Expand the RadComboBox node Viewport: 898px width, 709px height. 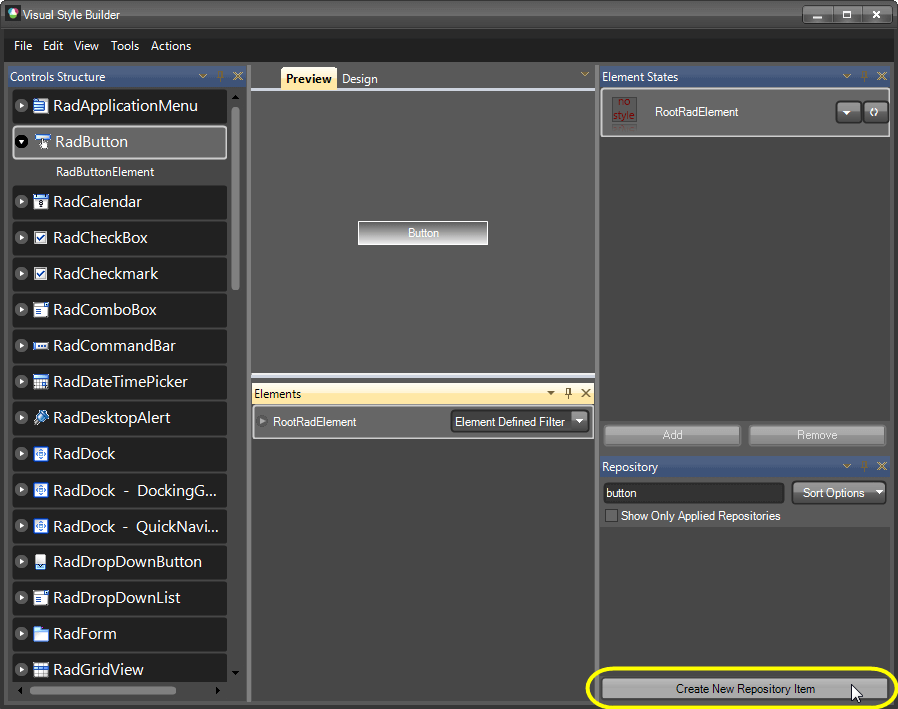21,310
